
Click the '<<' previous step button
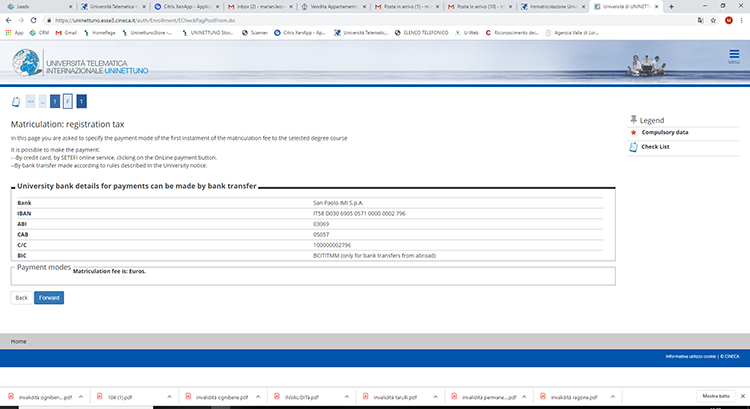pos(29,101)
